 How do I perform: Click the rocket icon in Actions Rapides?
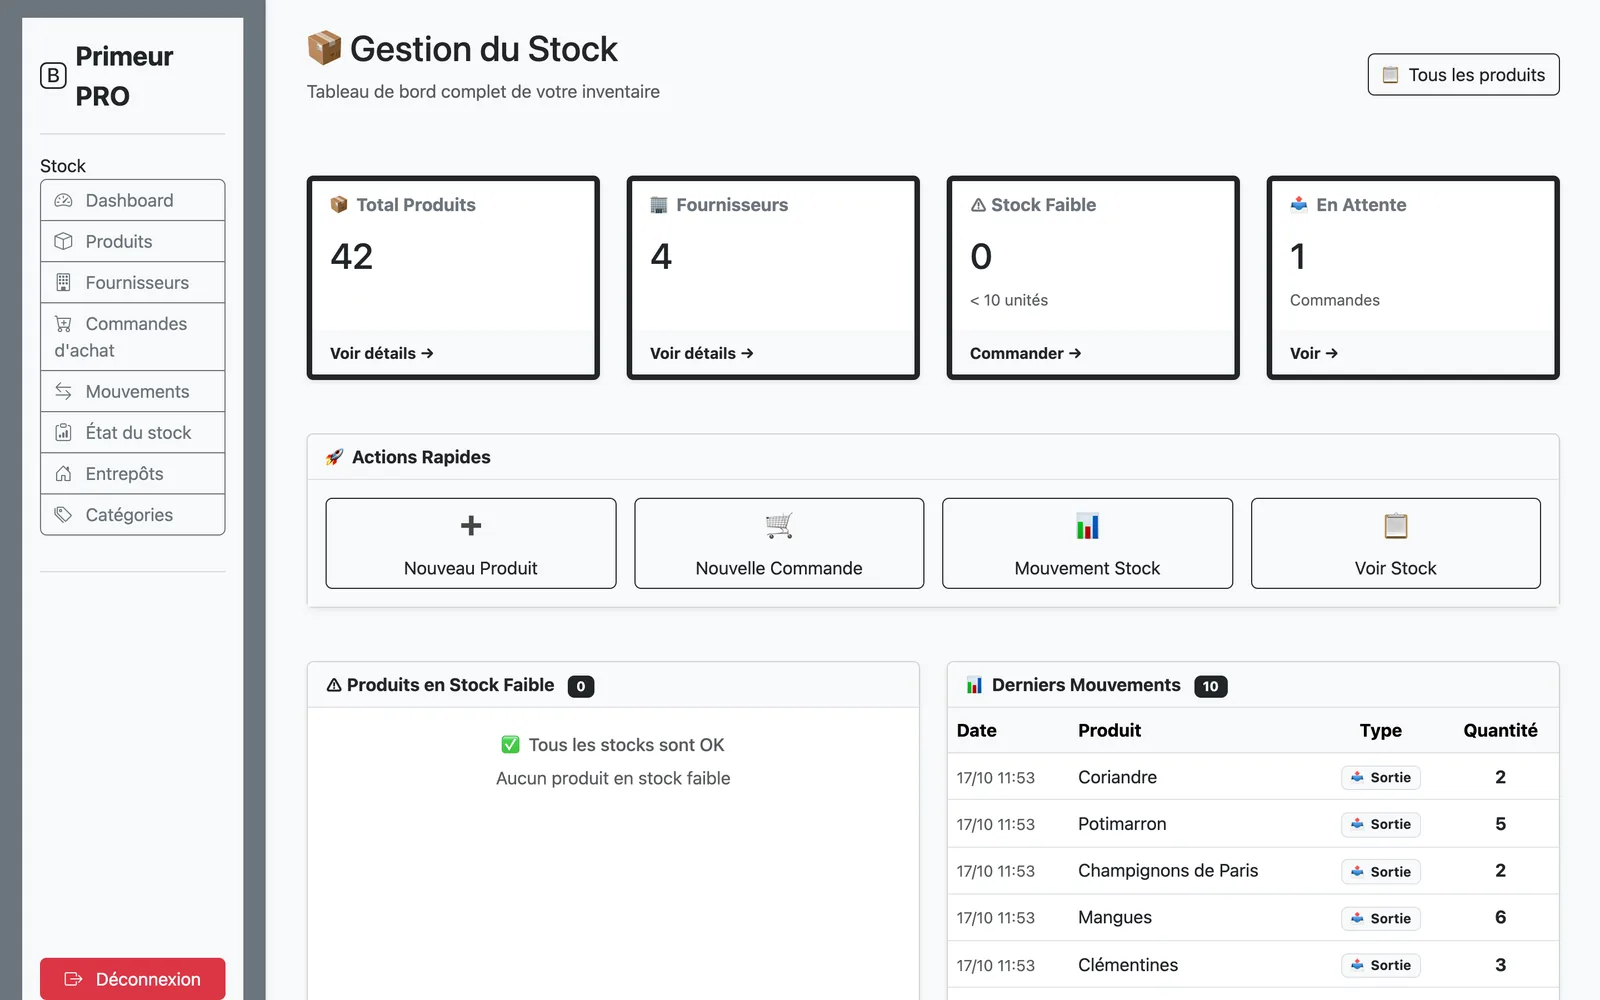tap(334, 457)
